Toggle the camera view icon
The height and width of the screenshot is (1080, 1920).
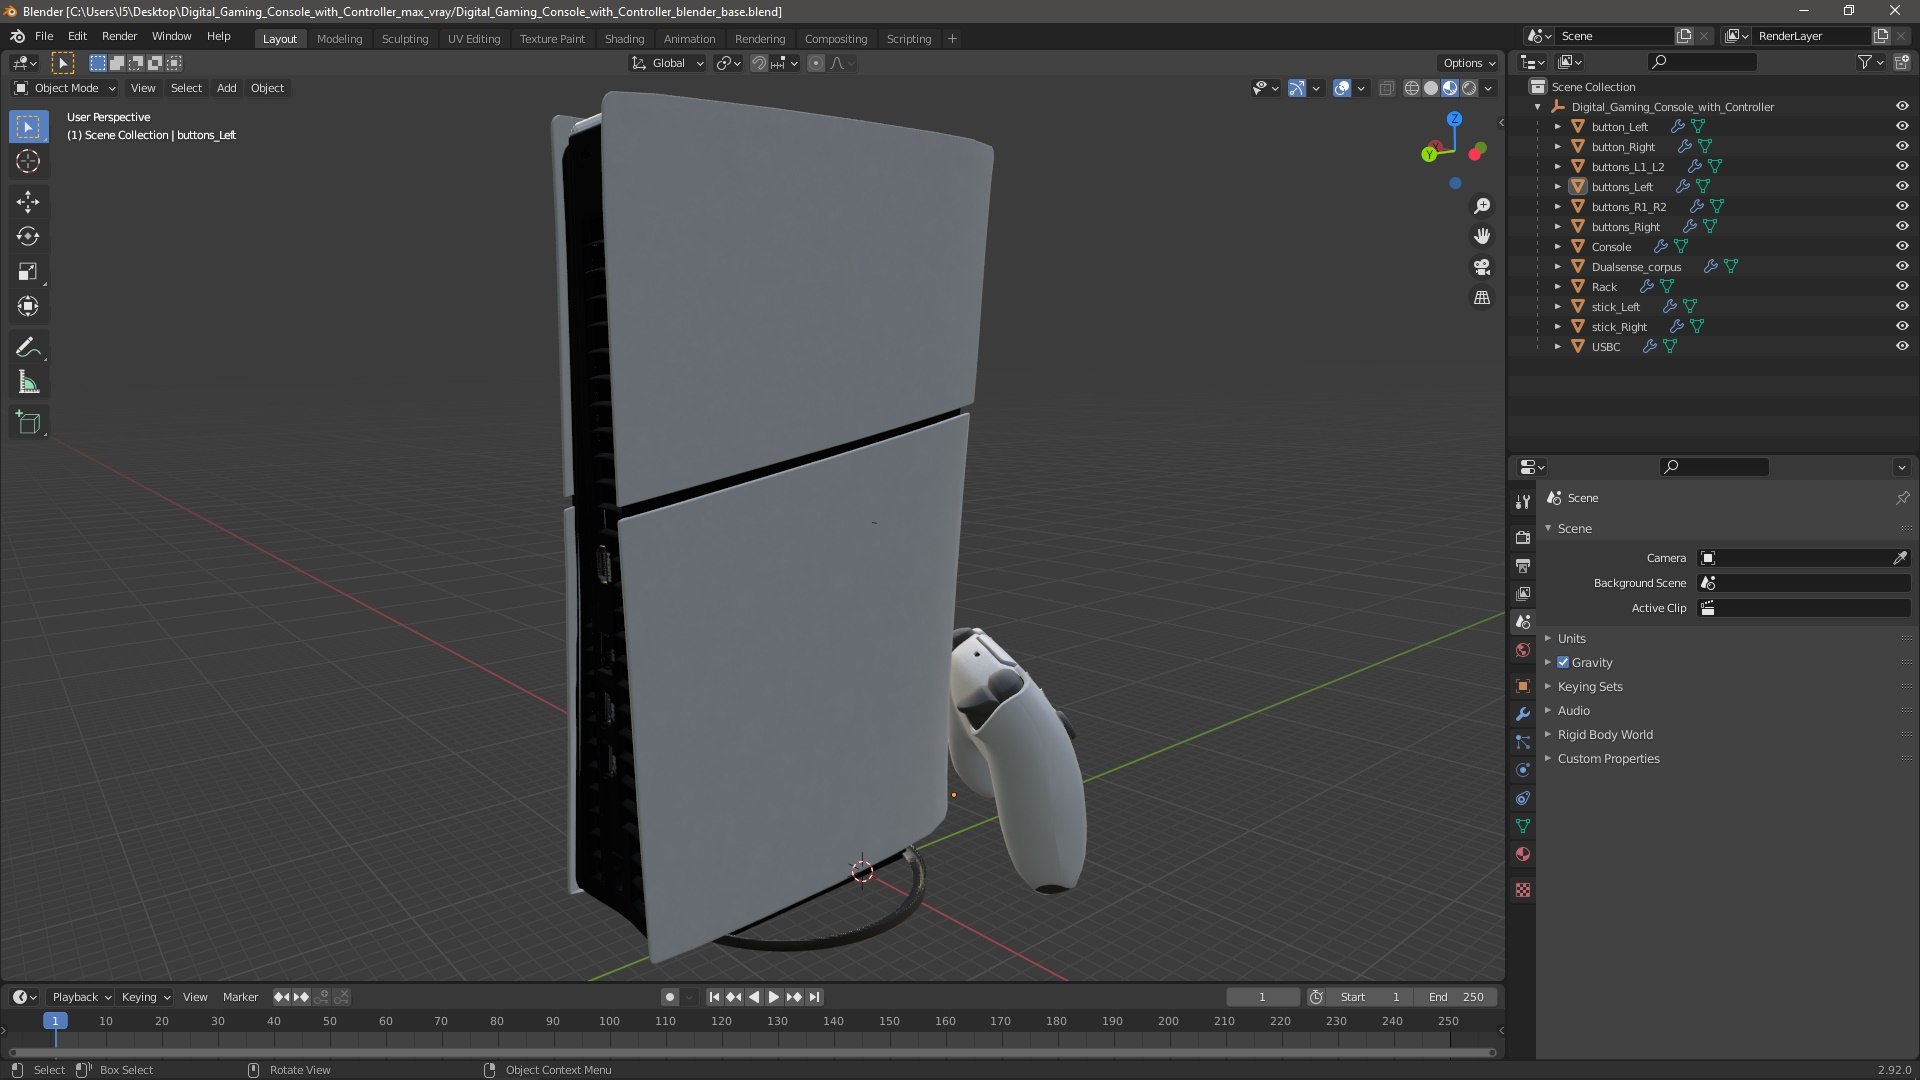pyautogui.click(x=1482, y=267)
